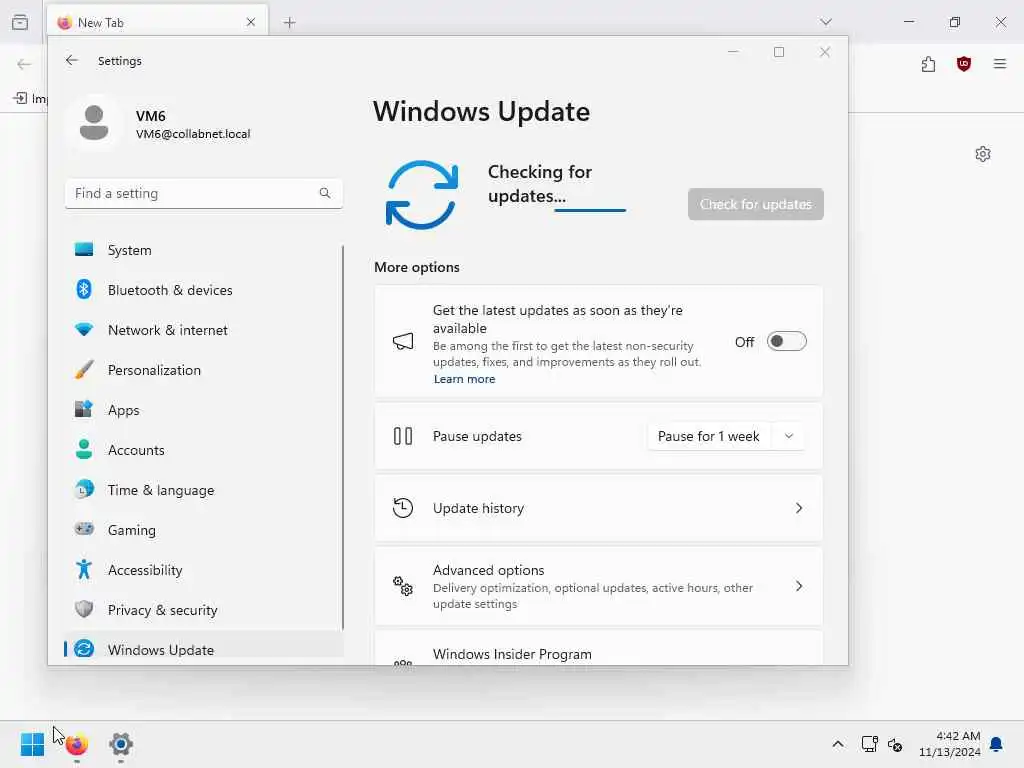Image resolution: width=1024 pixels, height=768 pixels.
Task: Click the Time & language clock icon
Action: click(84, 489)
